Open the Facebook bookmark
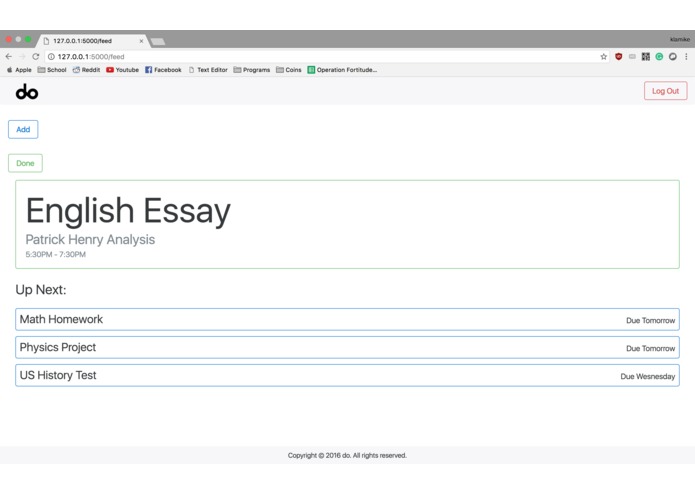This screenshot has width=695, height=494. [163, 70]
